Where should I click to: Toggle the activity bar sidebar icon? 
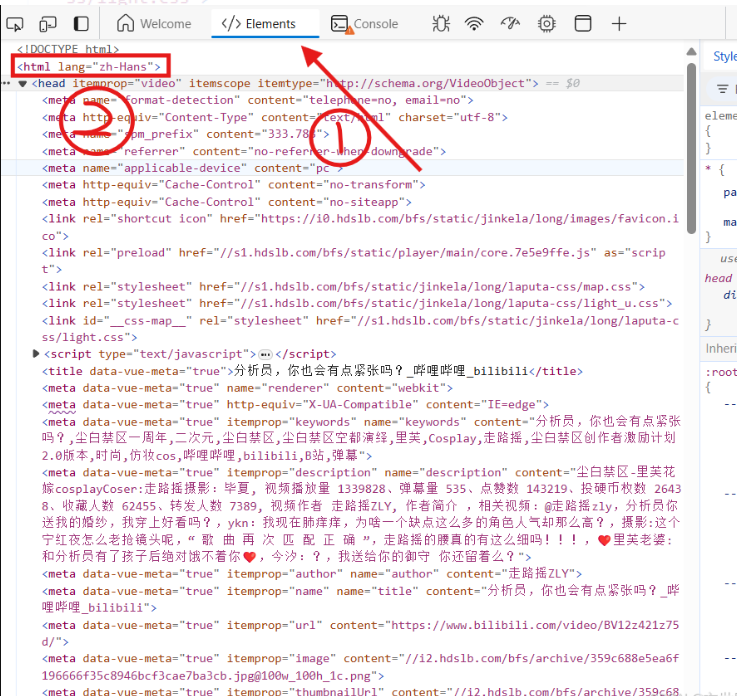pos(81,23)
